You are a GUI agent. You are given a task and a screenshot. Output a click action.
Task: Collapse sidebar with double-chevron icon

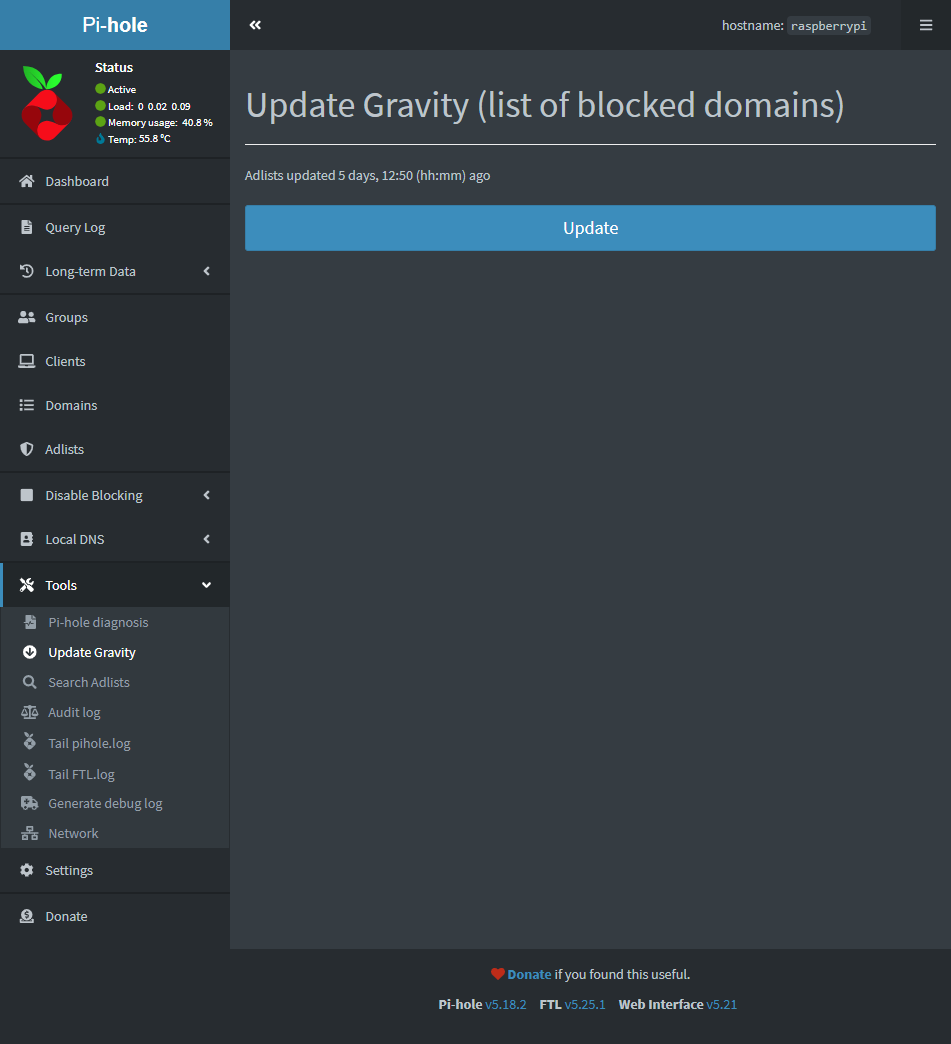(255, 25)
